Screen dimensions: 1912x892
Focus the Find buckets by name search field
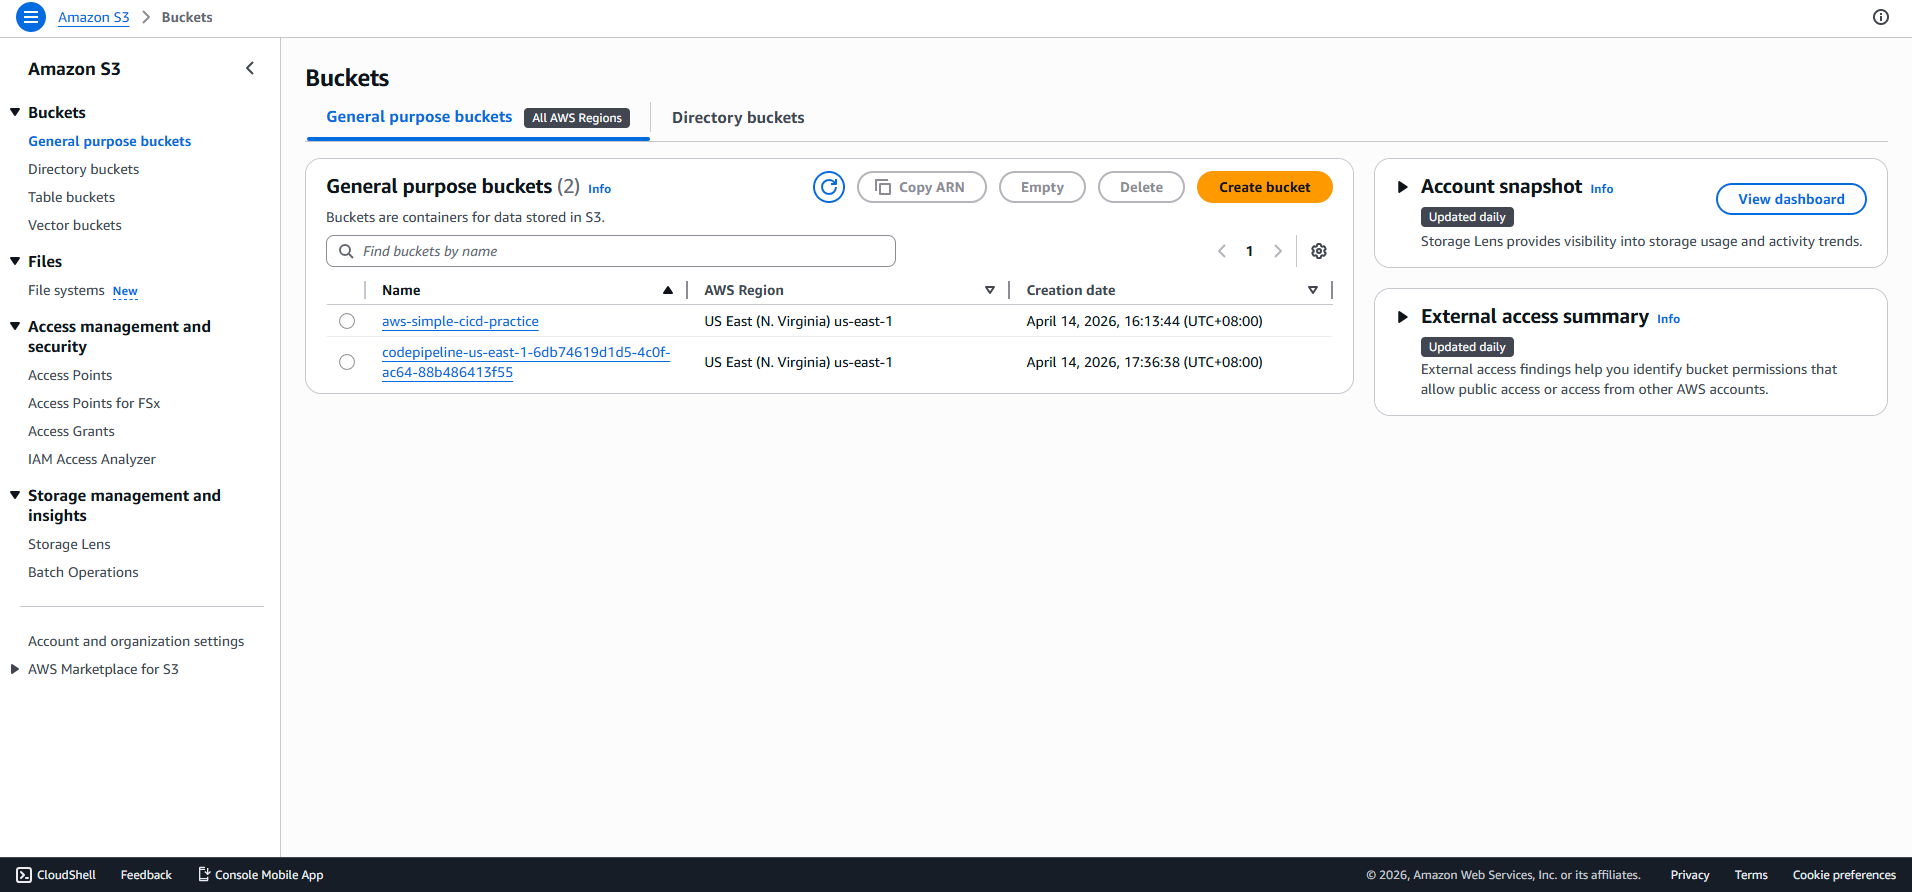[611, 251]
